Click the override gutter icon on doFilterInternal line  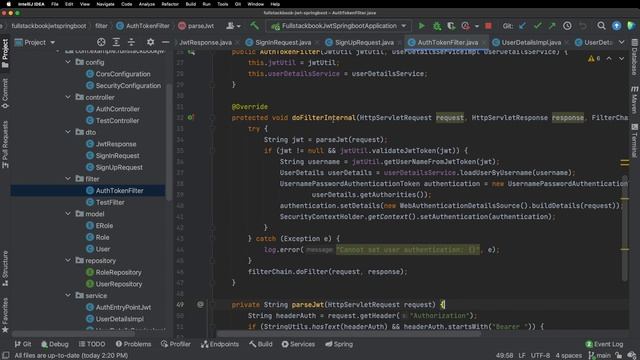pos(191,118)
